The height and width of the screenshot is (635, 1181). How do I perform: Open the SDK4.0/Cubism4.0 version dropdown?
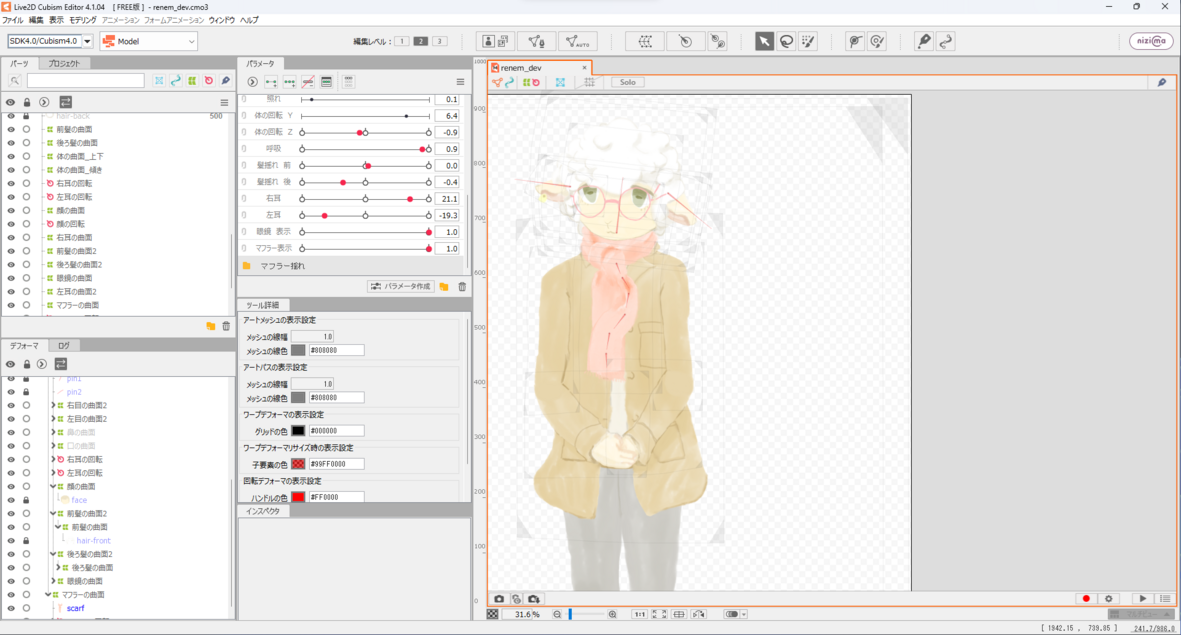pos(87,41)
